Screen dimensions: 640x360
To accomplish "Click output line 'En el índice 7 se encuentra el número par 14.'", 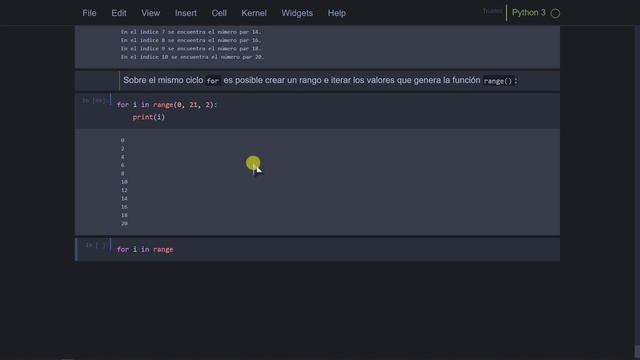I will click(x=191, y=32).
